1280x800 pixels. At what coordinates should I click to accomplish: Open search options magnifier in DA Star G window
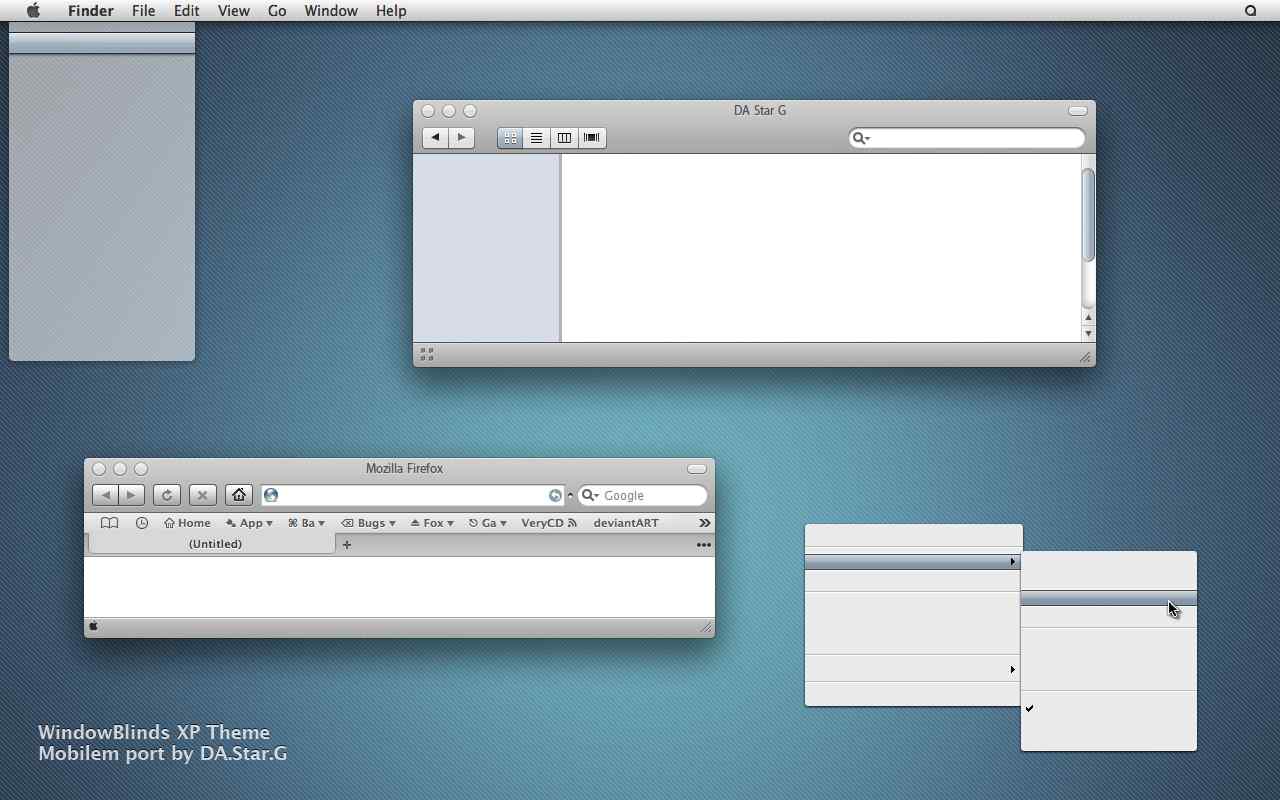860,138
